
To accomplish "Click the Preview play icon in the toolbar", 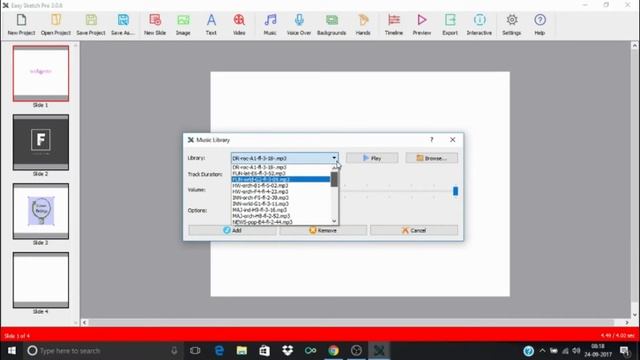I will coord(422,24).
